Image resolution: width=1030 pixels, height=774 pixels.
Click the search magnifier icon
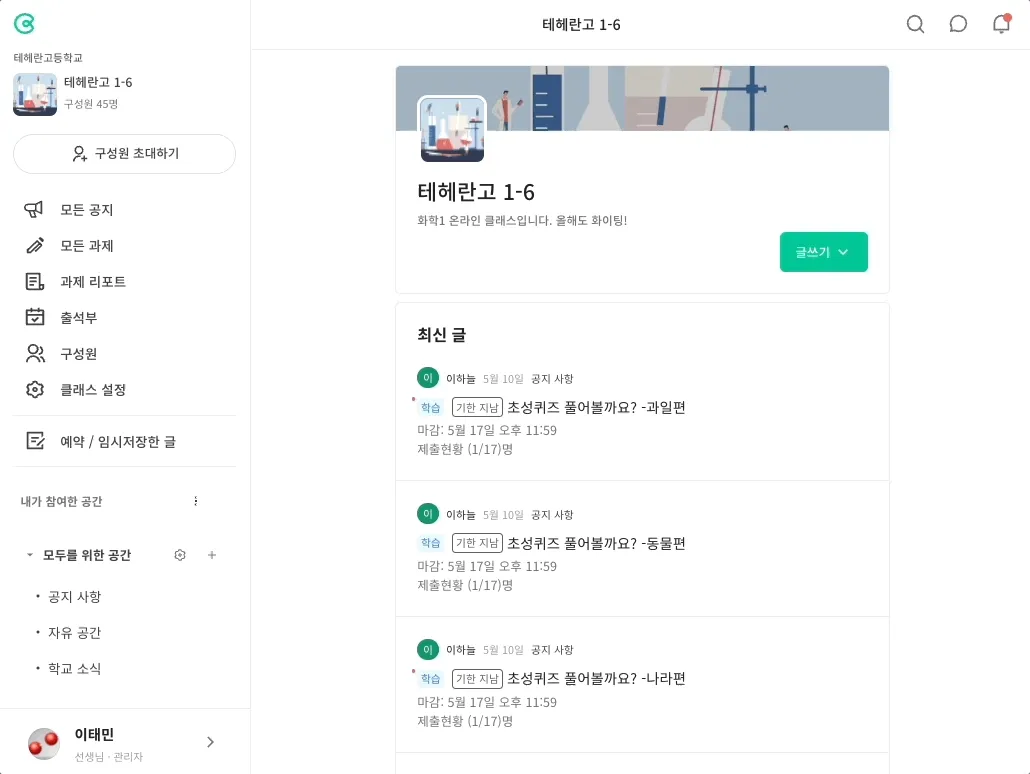[x=915, y=24]
